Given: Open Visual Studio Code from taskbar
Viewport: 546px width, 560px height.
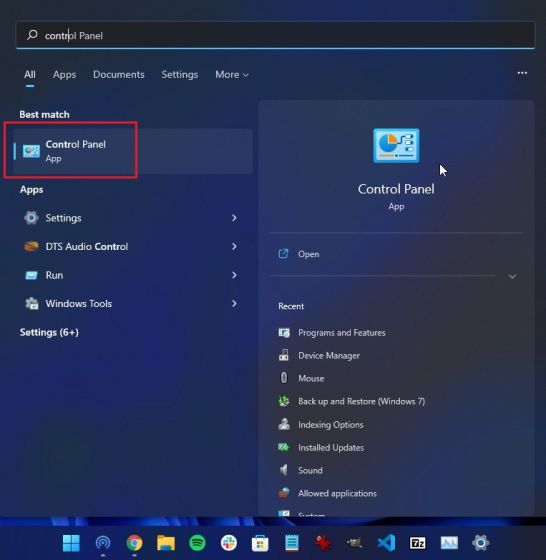Looking at the screenshot, I should click(x=386, y=543).
